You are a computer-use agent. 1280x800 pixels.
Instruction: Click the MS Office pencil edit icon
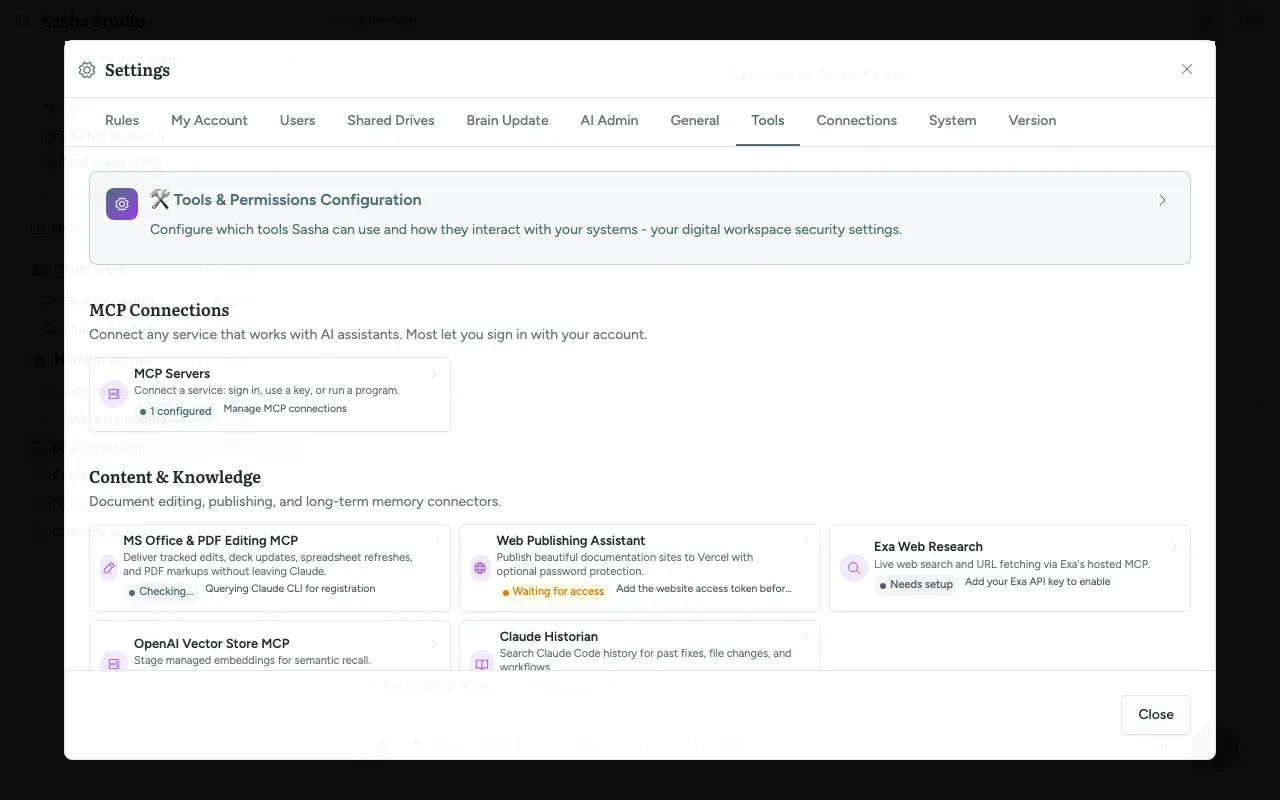tap(109, 568)
